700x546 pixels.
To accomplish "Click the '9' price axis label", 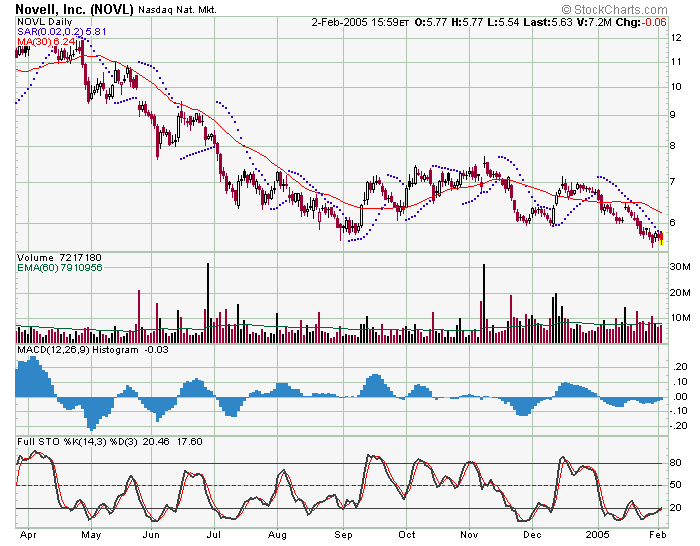I will point(673,115).
